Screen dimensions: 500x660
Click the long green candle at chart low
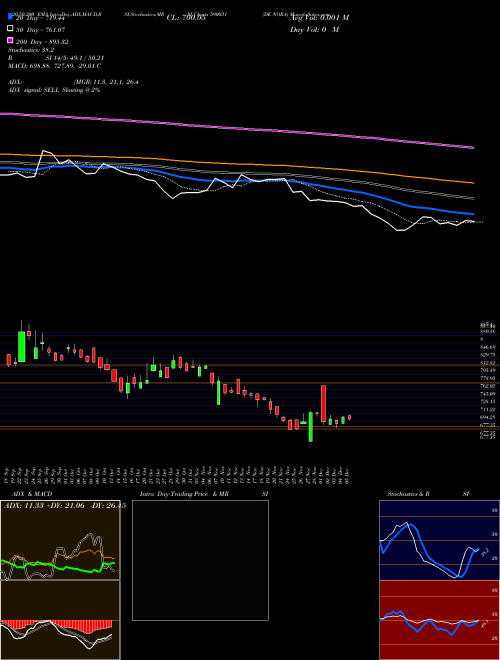click(311, 426)
